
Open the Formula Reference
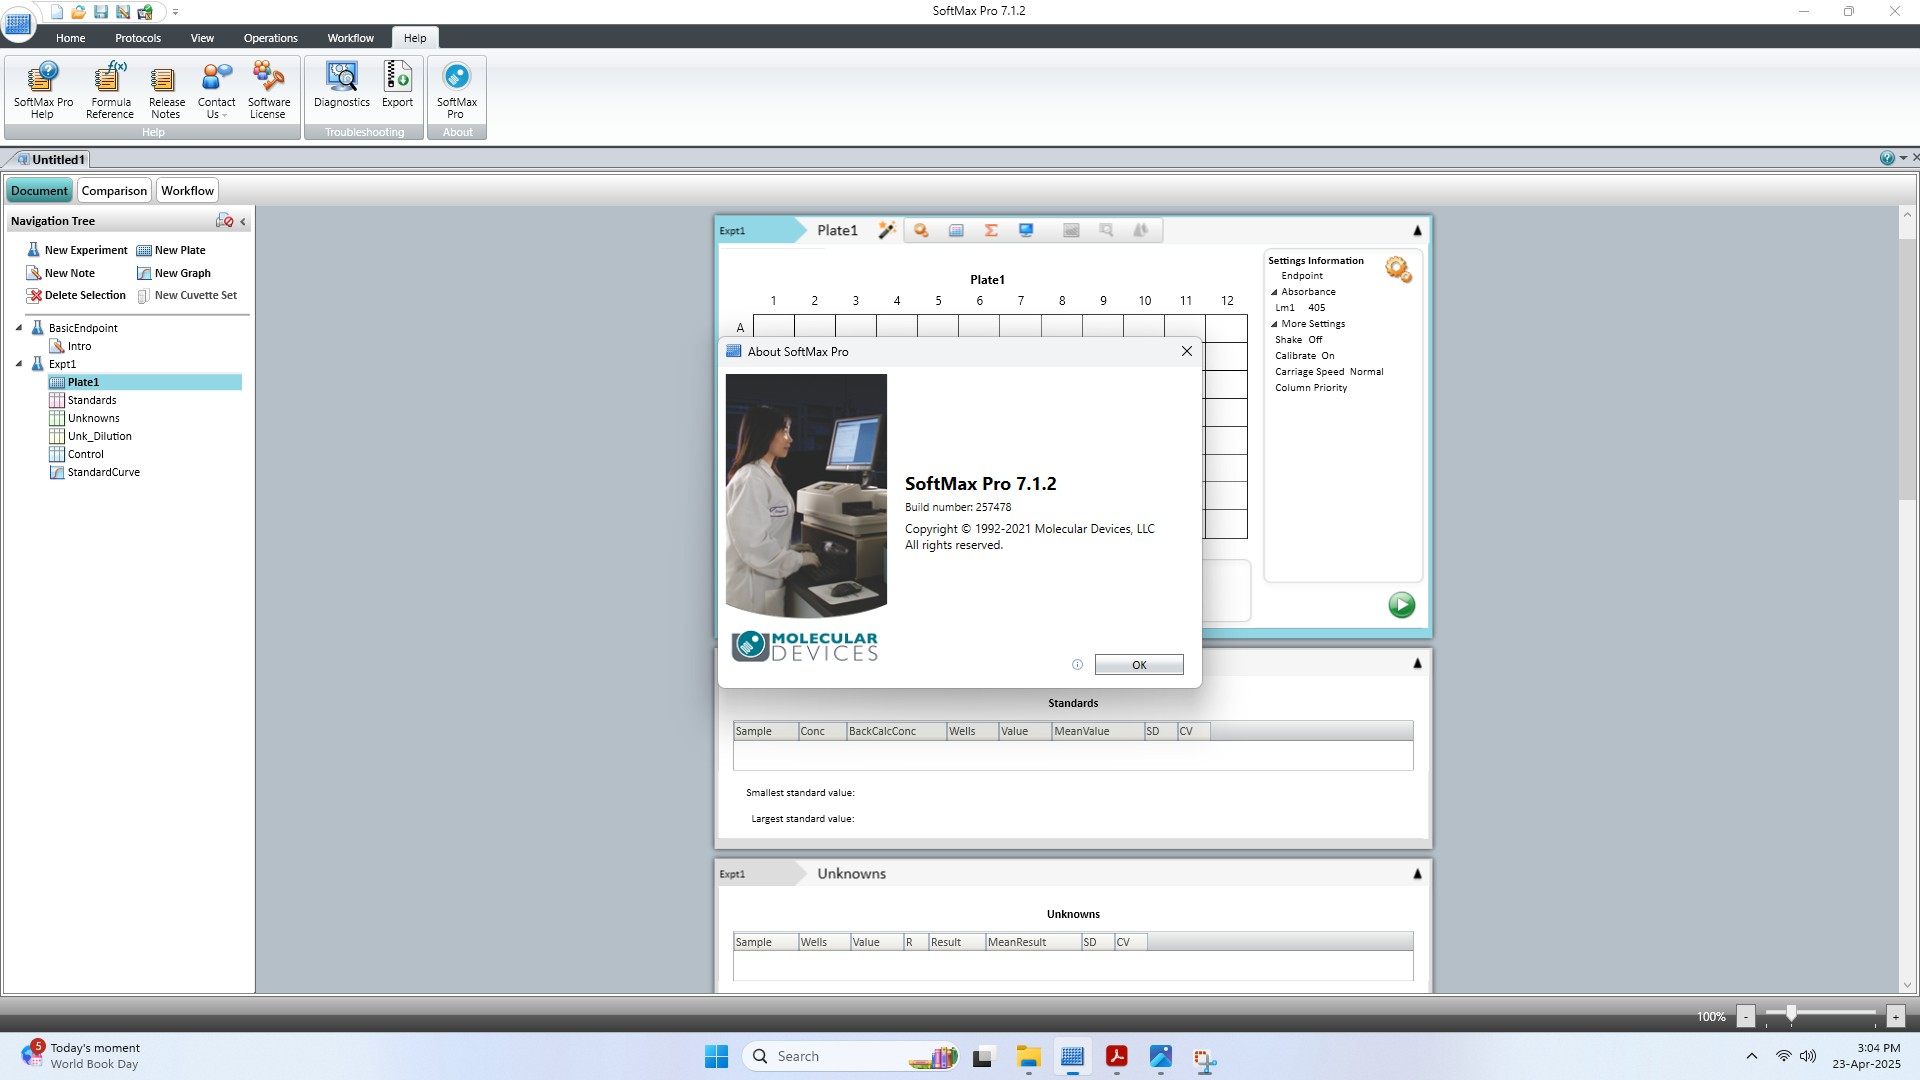pos(110,90)
